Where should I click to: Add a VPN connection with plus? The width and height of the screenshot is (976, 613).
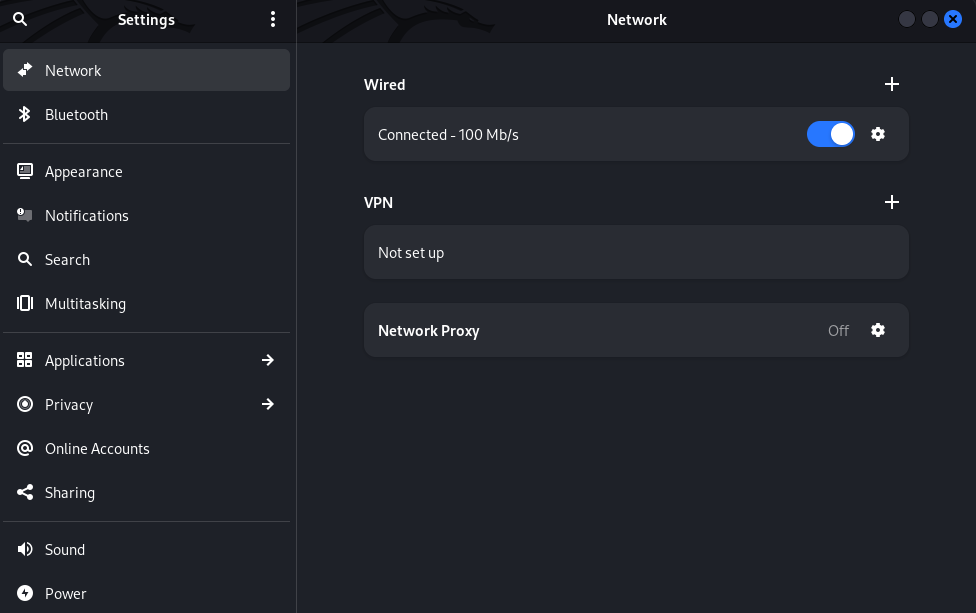click(891, 202)
